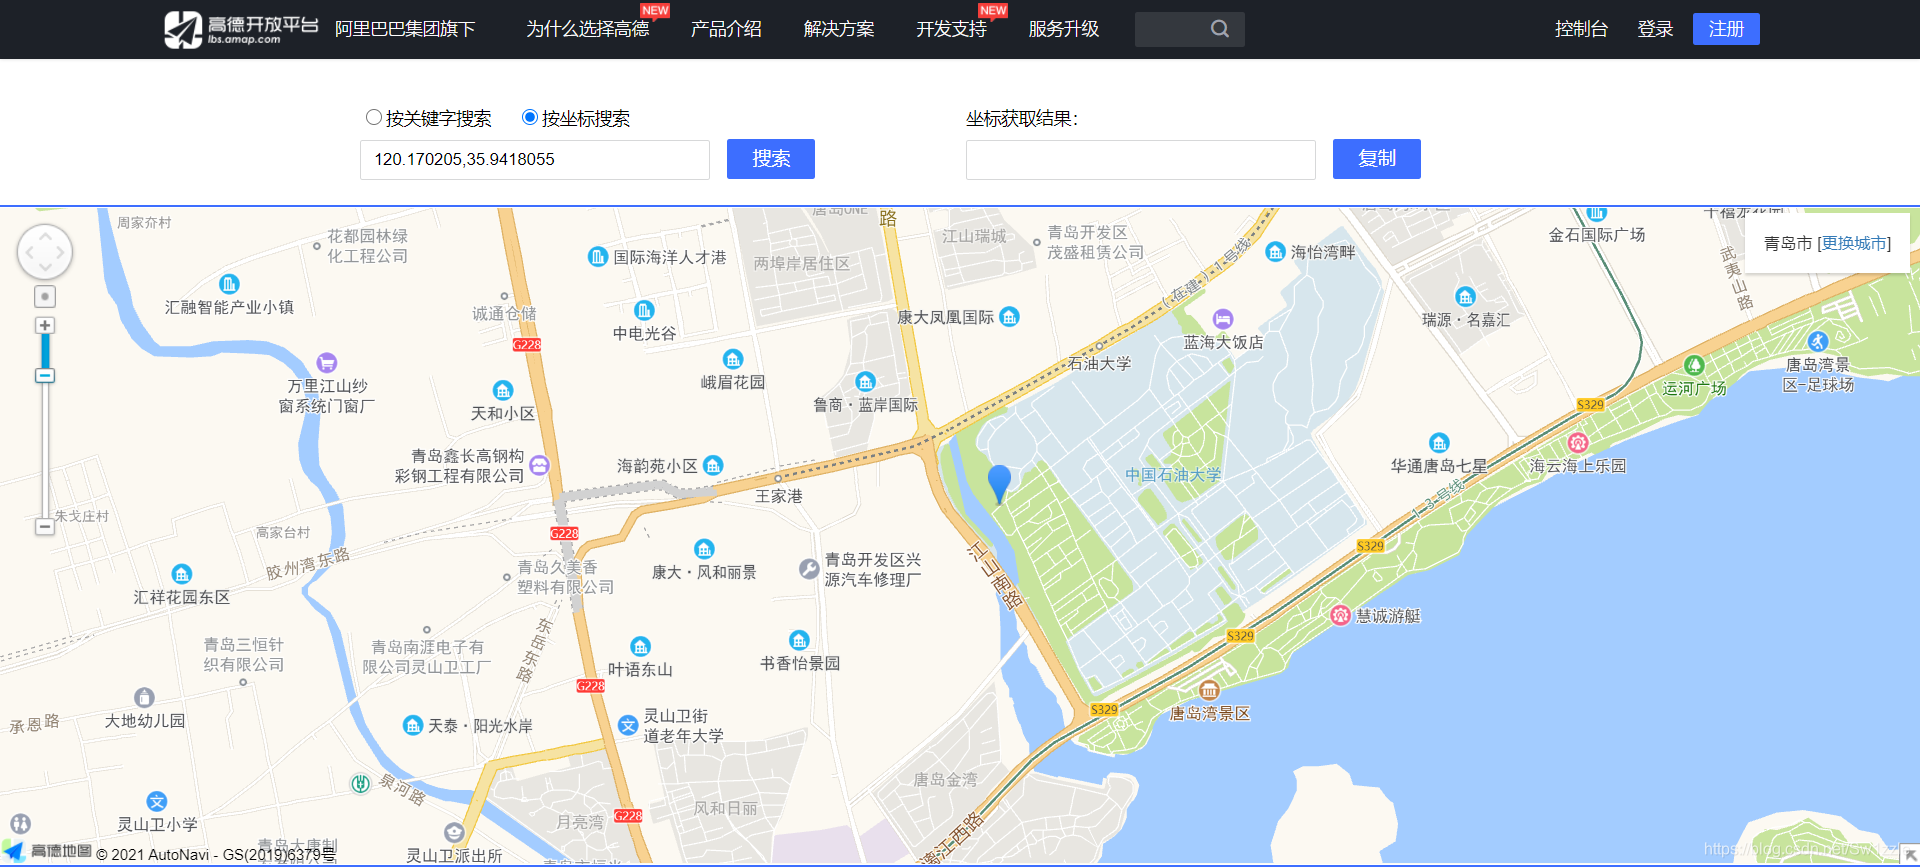Open 控制台 from the header
1920x868 pixels.
1581,29
